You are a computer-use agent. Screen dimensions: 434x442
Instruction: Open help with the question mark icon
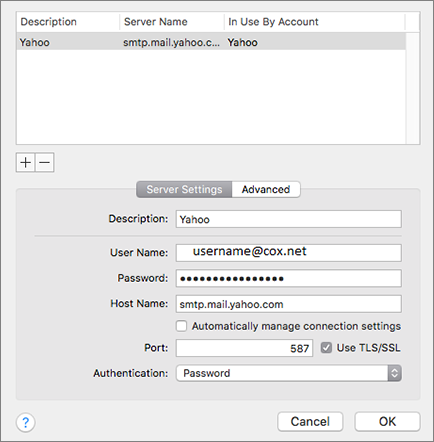tap(25, 422)
